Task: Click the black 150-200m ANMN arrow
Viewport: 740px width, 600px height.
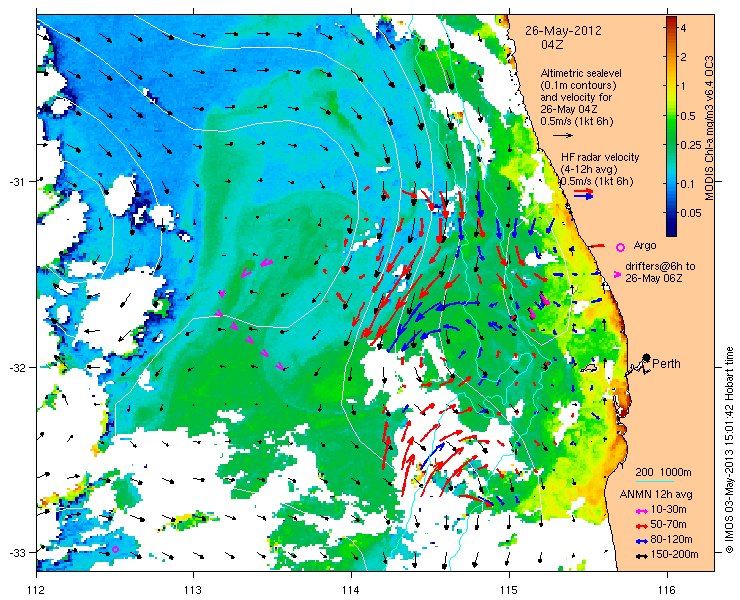Action: tap(641, 556)
